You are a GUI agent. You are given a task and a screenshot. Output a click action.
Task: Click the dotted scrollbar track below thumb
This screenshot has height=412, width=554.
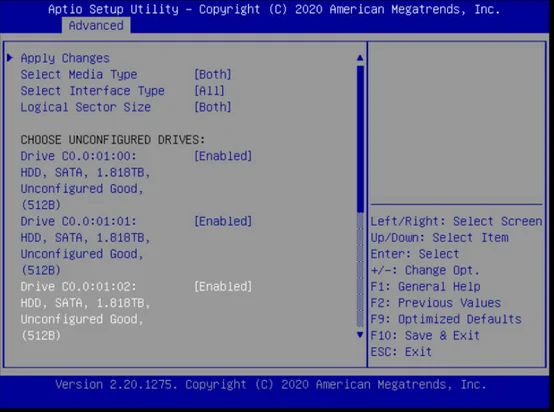tap(360, 270)
